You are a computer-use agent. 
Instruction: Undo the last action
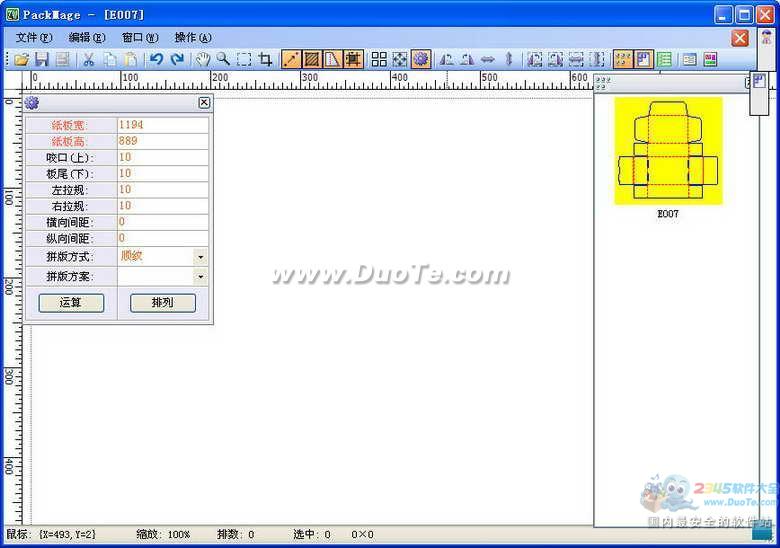pos(157,60)
